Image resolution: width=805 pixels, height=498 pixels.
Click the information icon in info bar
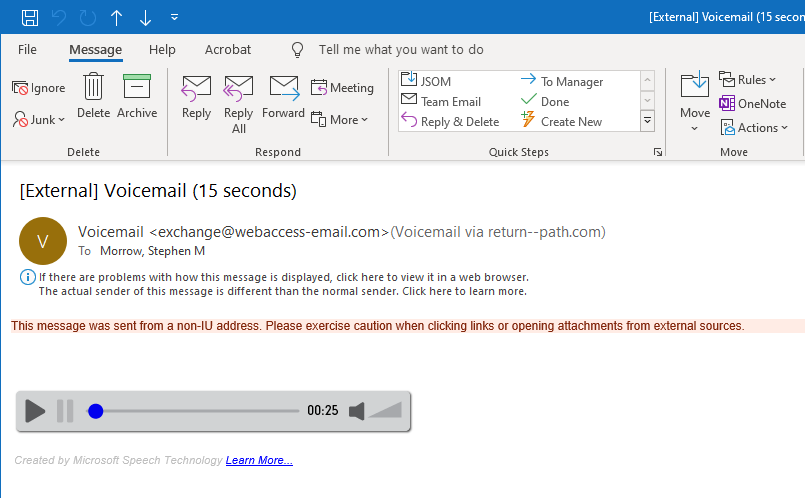tap(27, 277)
